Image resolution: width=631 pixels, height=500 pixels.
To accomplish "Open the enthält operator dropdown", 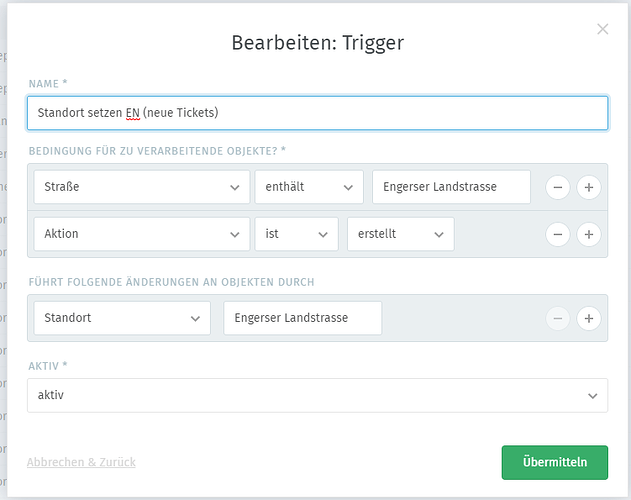I will click(x=309, y=187).
